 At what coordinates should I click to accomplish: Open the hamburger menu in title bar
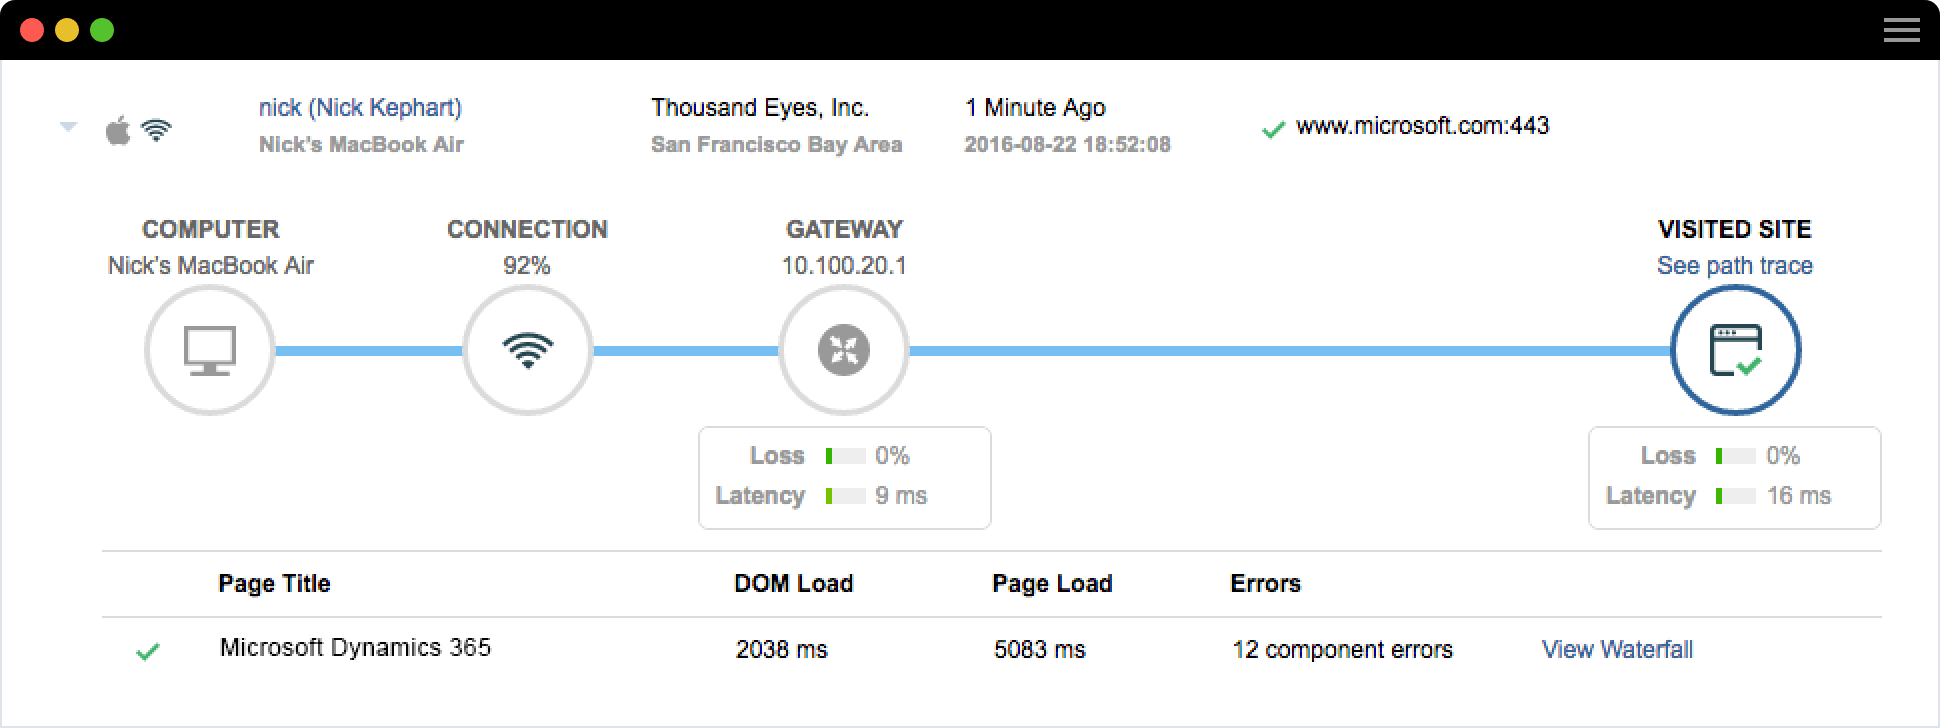click(1901, 31)
